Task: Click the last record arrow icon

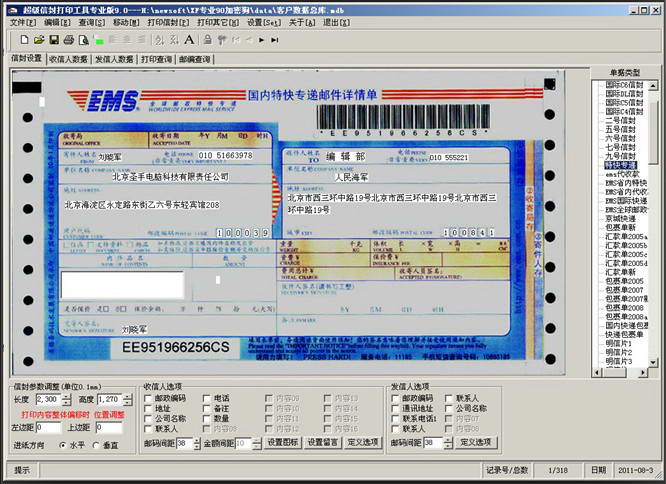Action: 275,40
